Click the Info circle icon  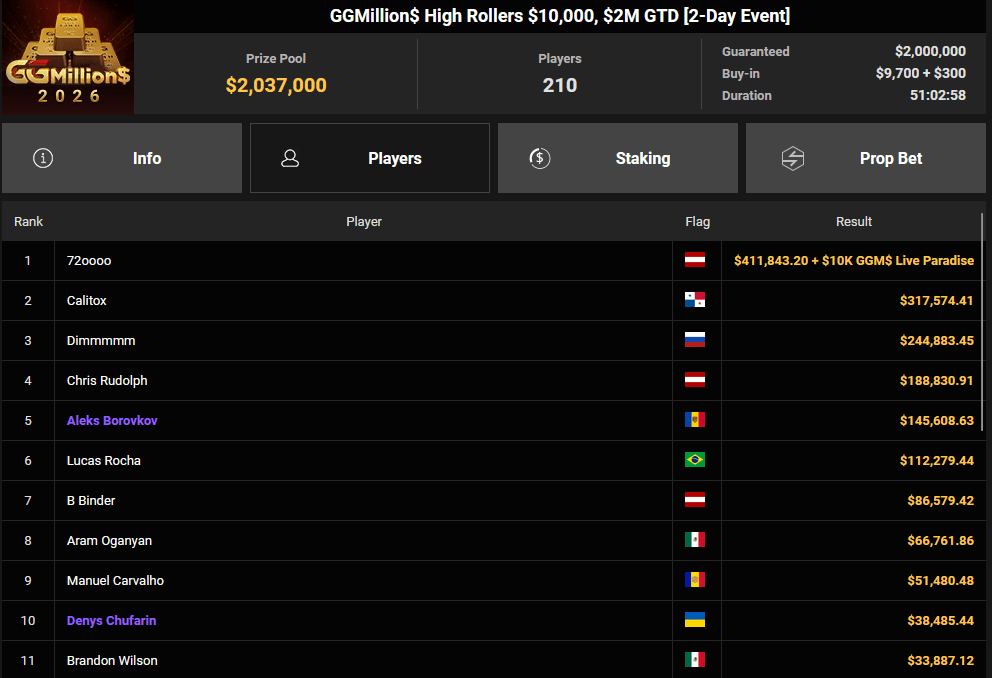[43, 158]
